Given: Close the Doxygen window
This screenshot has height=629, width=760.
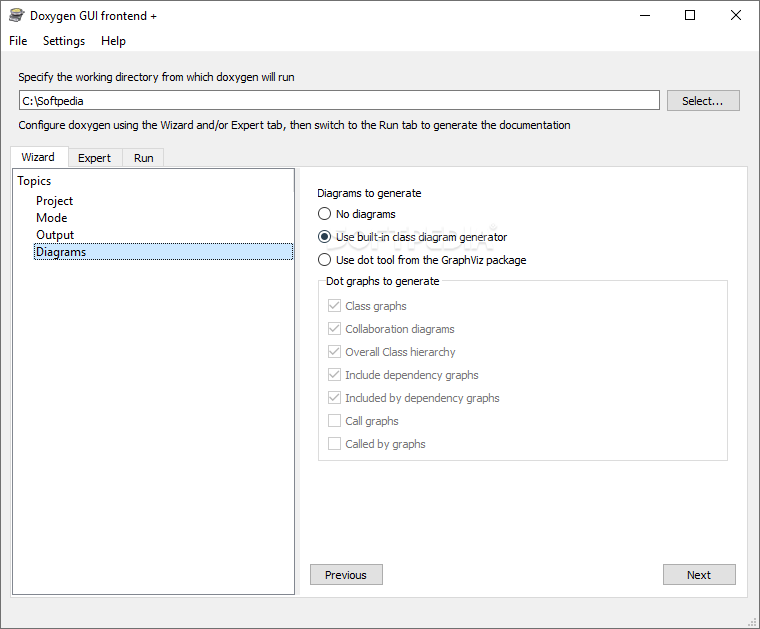Looking at the screenshot, I should click(736, 16).
